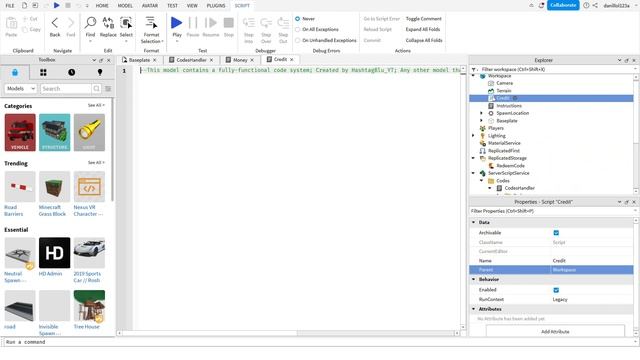The image size is (640, 360).
Task: Open Toolbox Inventory grid tab
Action: pos(43,72)
